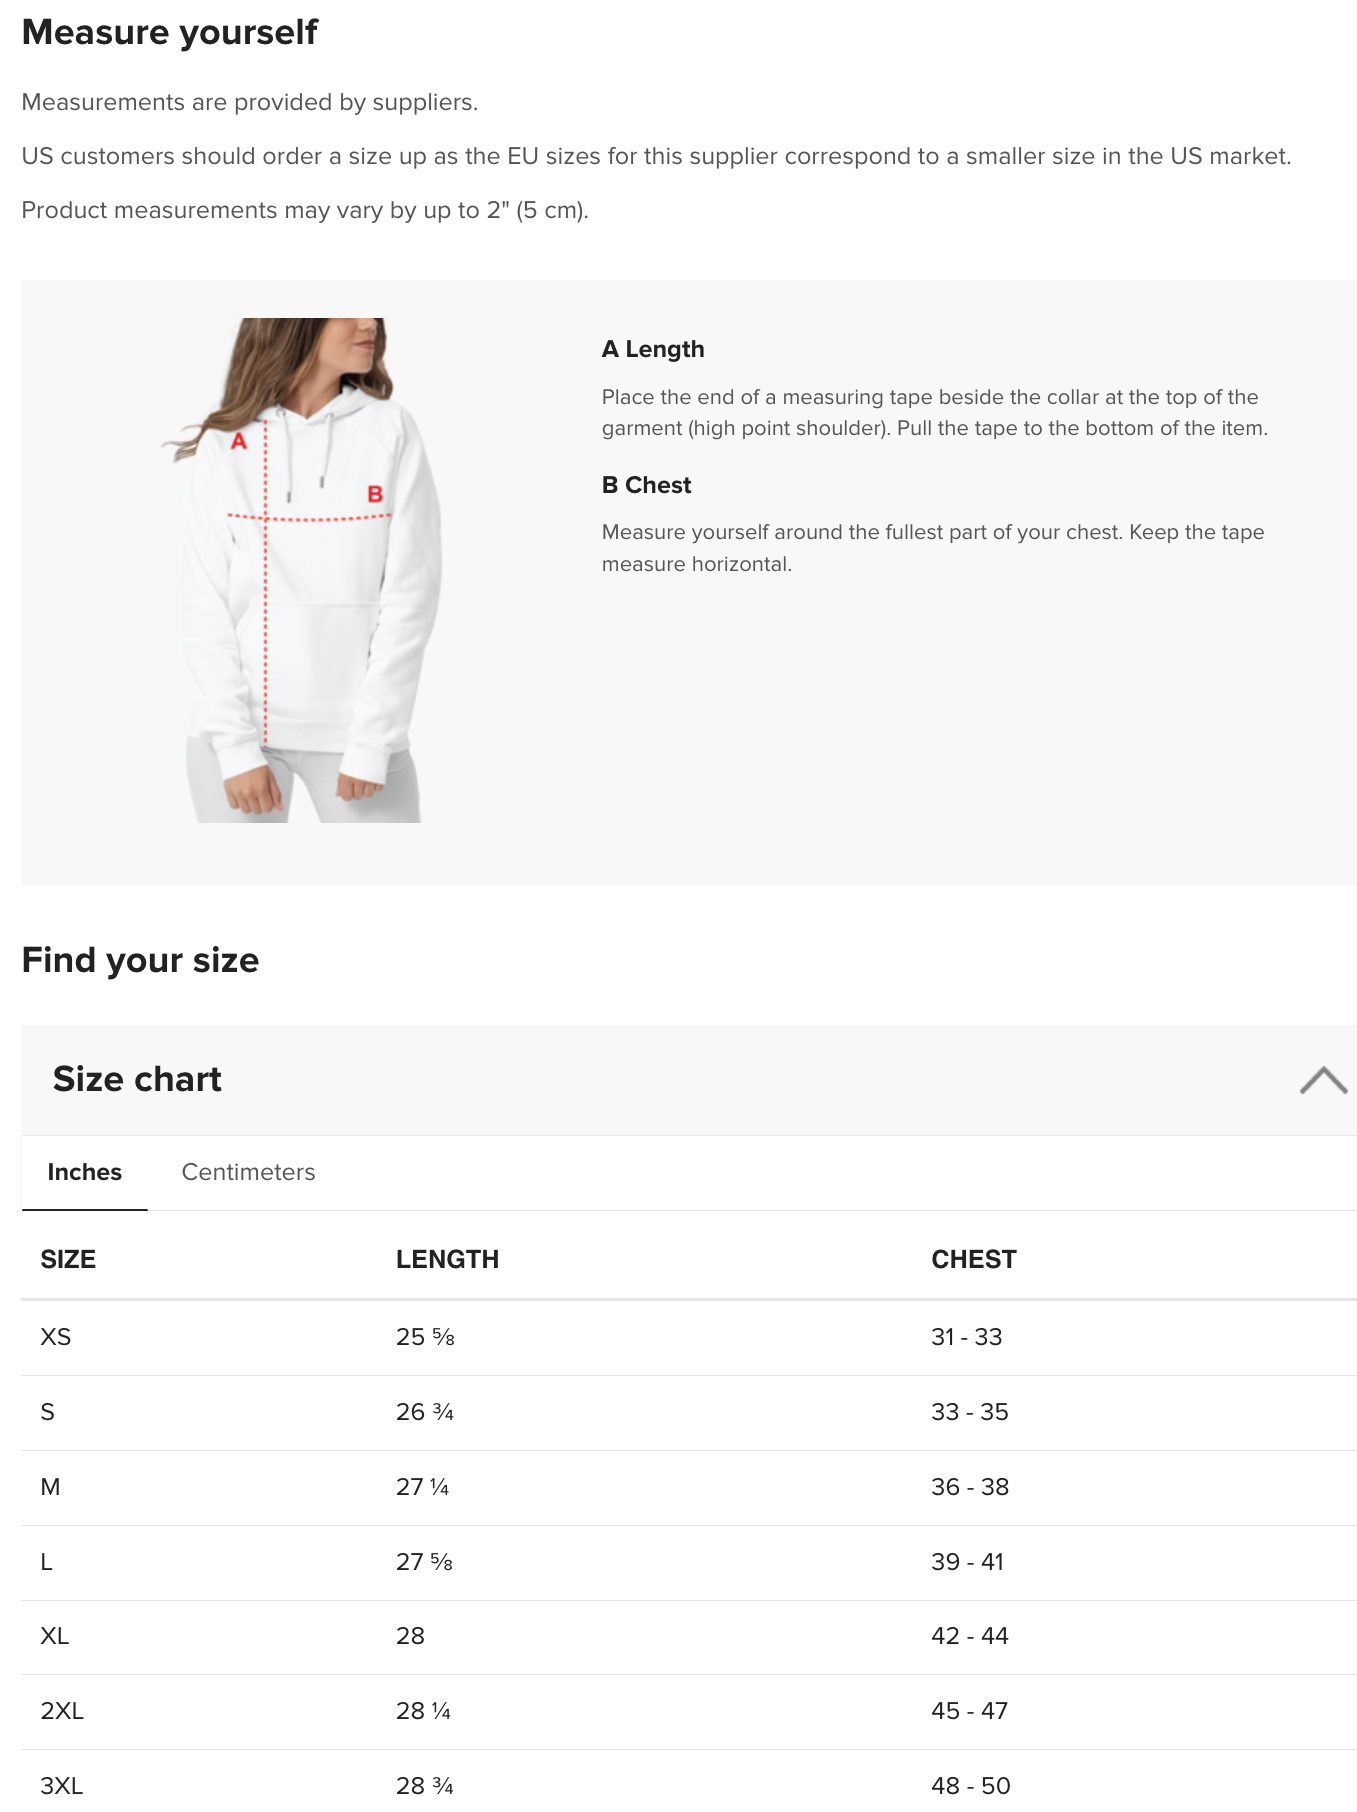Click the Find your size heading
Viewport: 1357px width, 1812px height.
pos(140,960)
